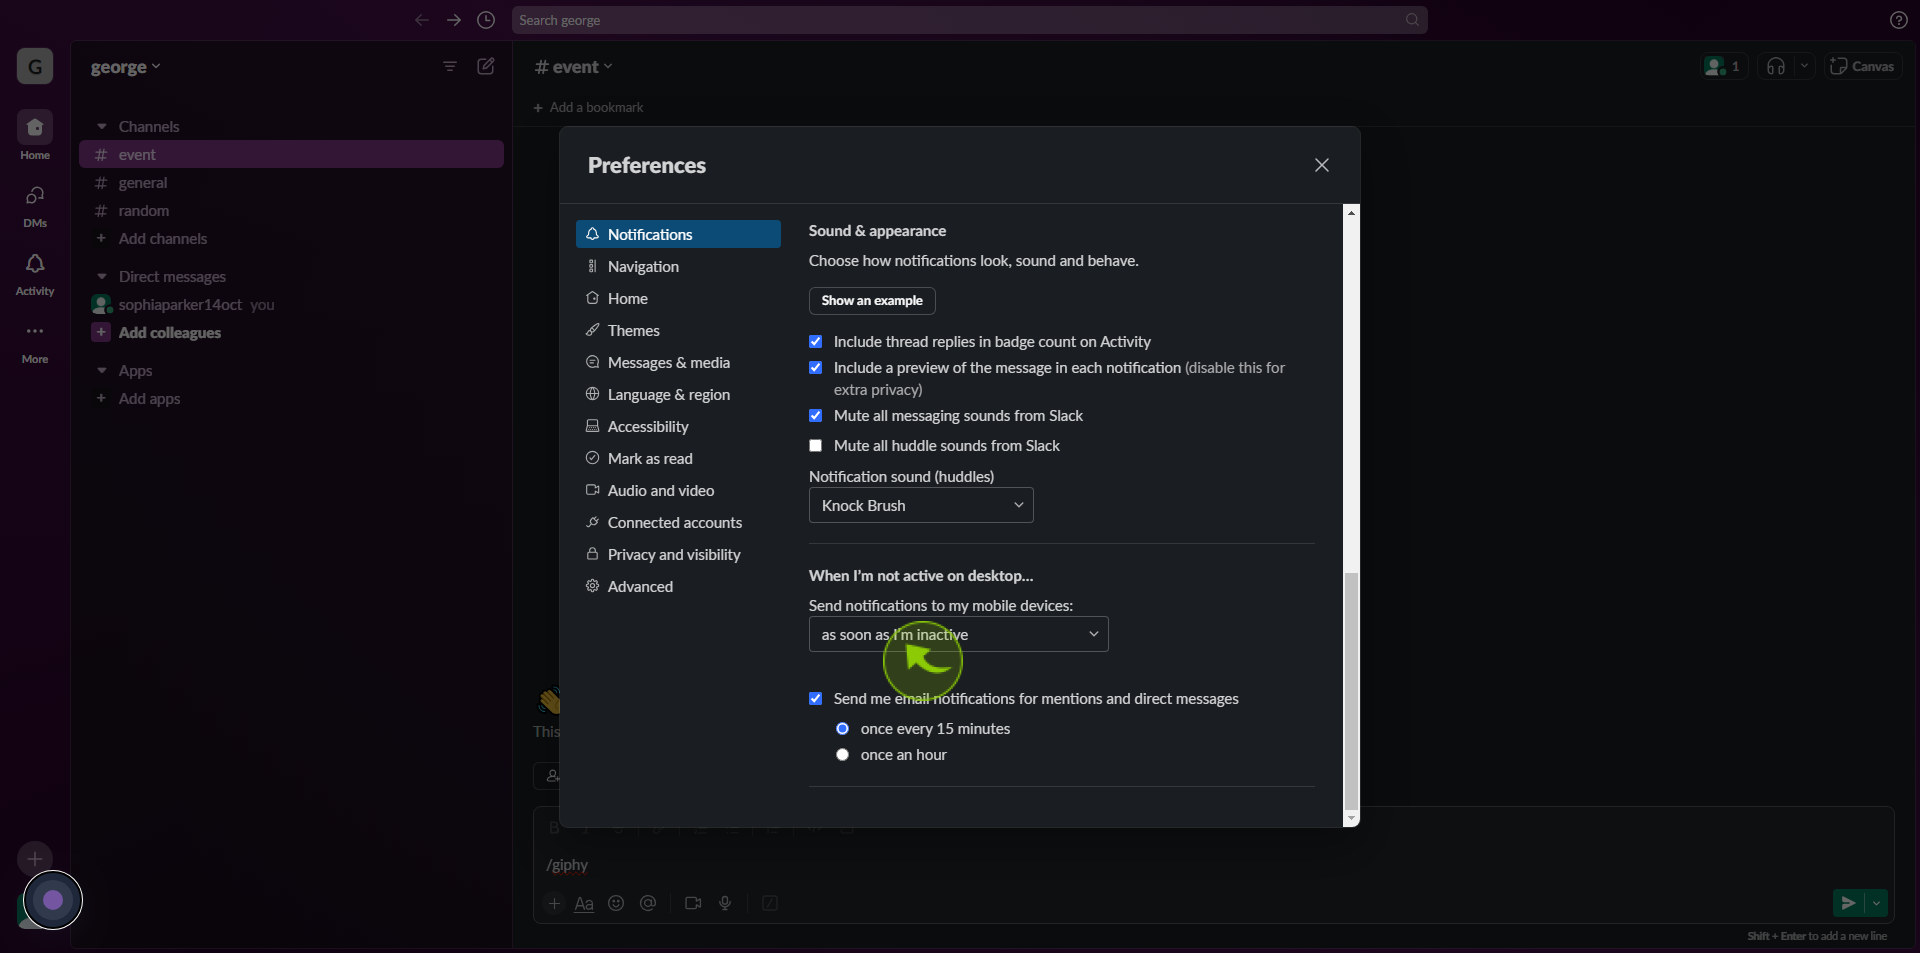Open the DMs sidebar icon
The height and width of the screenshot is (953, 1920).
35,196
